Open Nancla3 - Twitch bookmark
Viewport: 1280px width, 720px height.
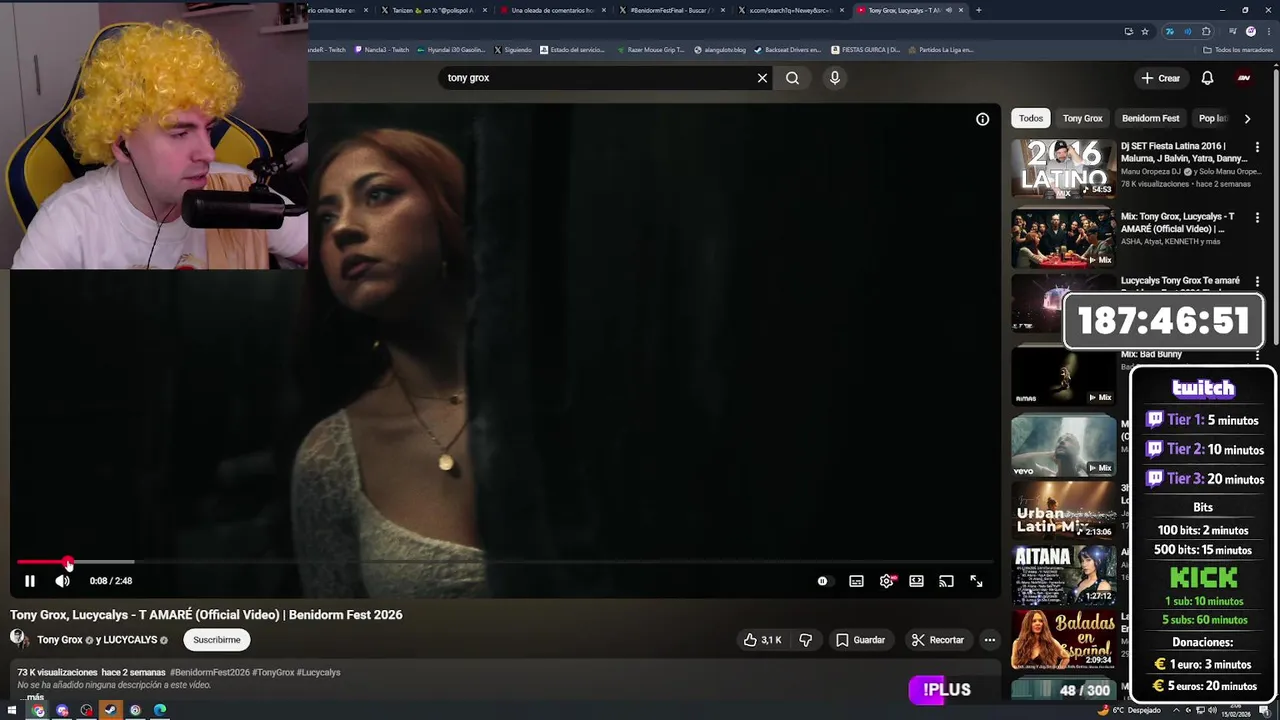[x=382, y=49]
